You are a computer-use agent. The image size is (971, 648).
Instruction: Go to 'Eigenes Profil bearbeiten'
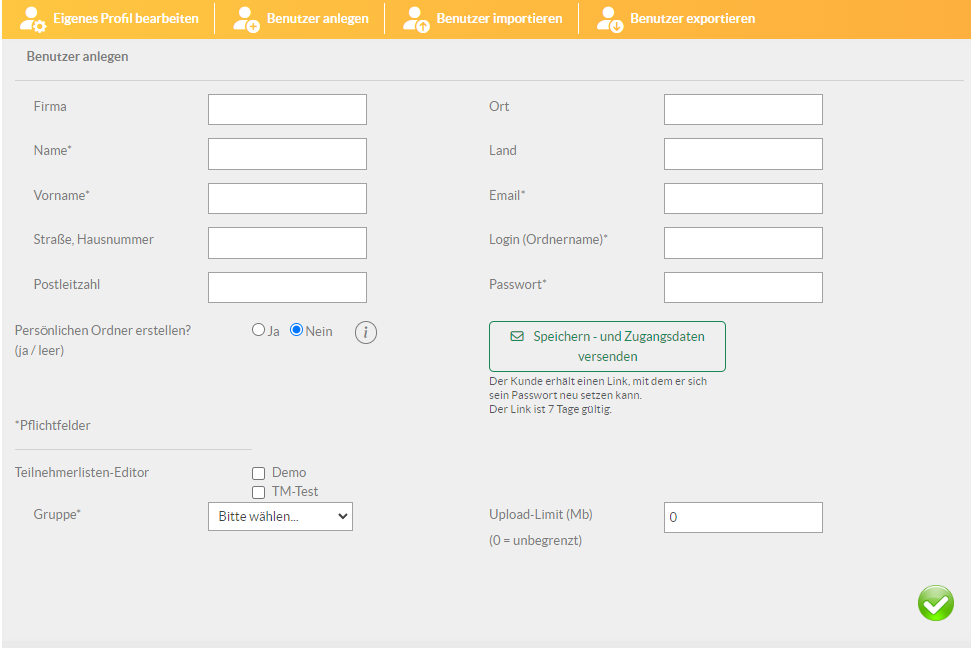(x=125, y=19)
